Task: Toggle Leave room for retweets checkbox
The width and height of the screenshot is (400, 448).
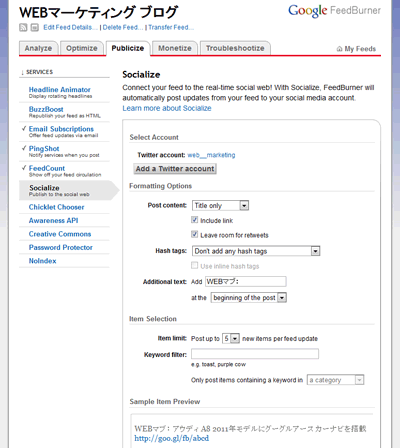Action: 195,234
